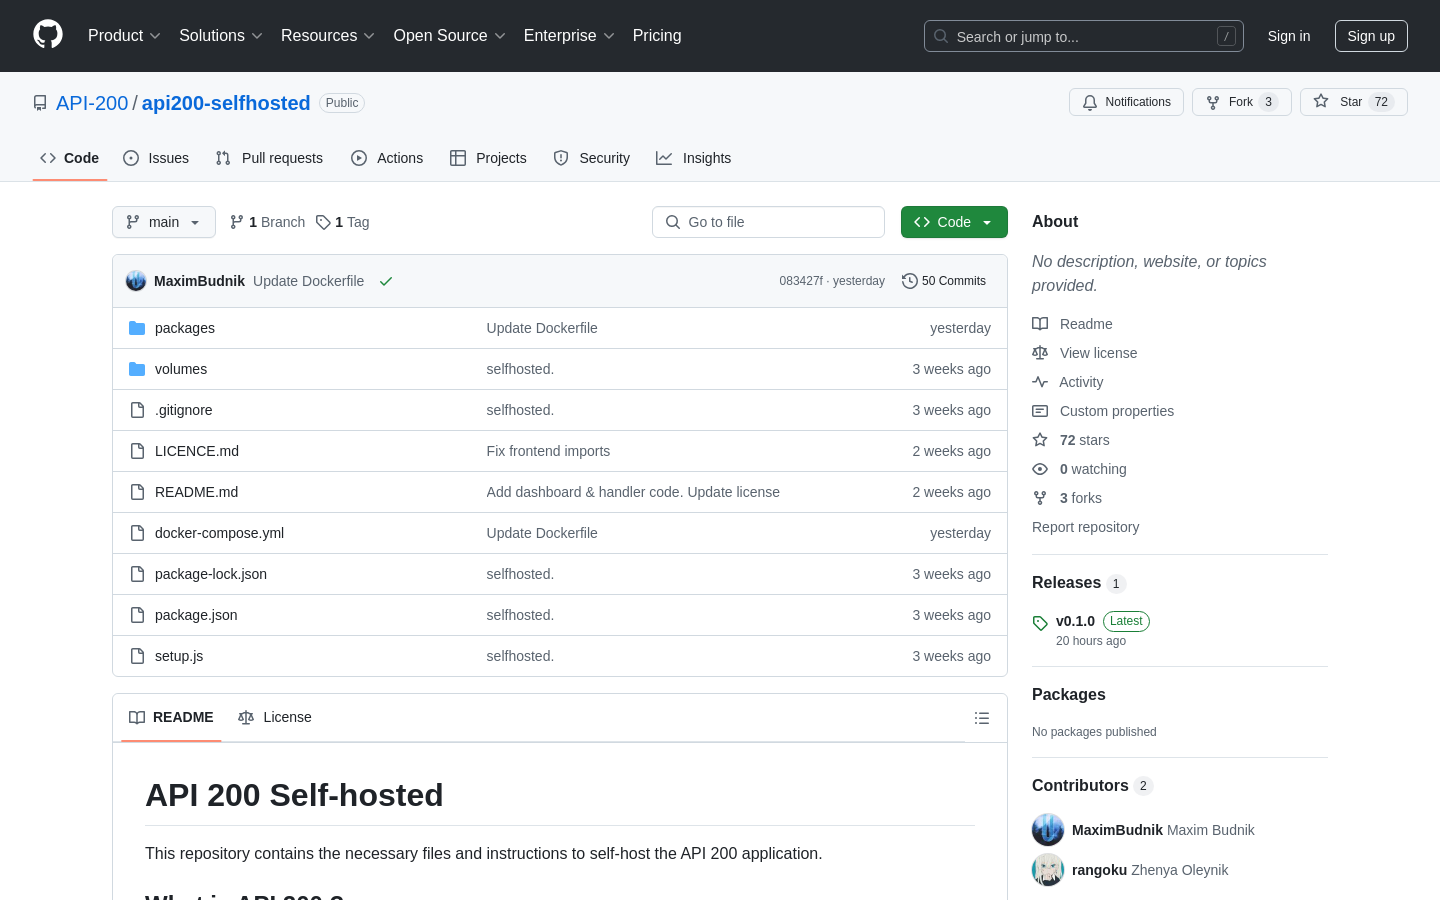Click the Notifications bell button

coord(1126,102)
